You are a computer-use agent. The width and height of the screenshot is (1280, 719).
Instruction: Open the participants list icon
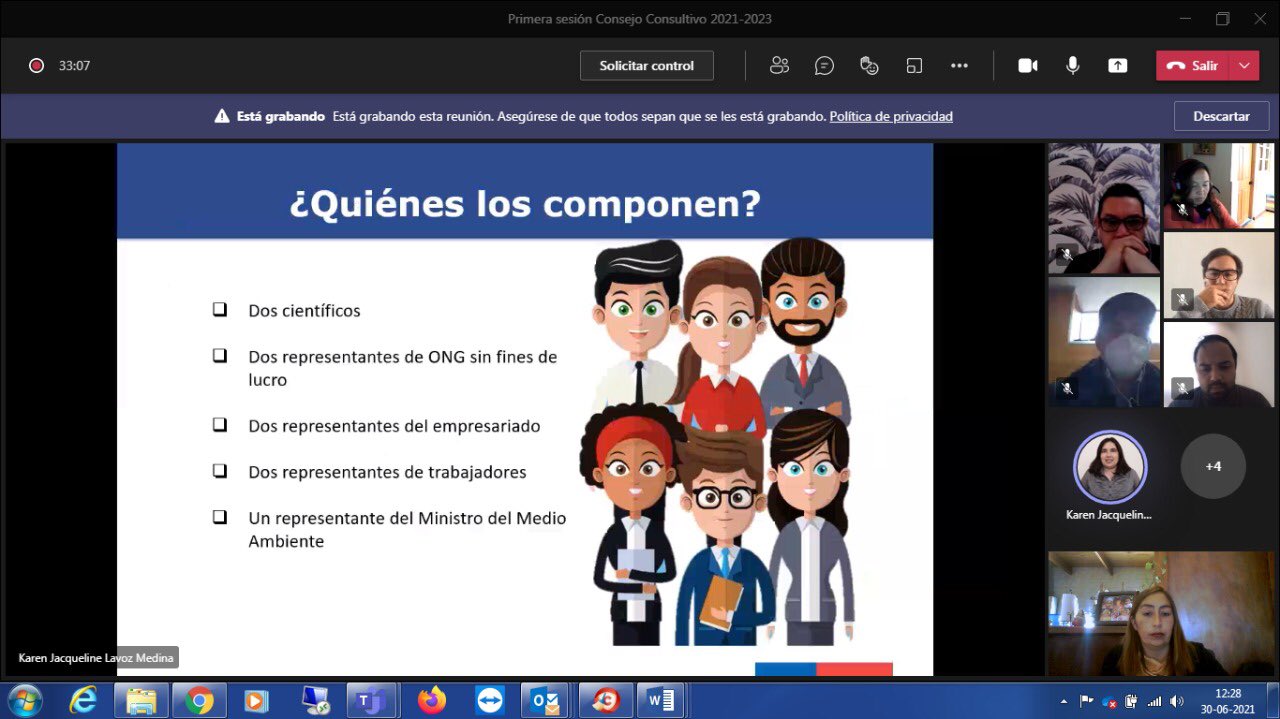pyautogui.click(x=780, y=65)
